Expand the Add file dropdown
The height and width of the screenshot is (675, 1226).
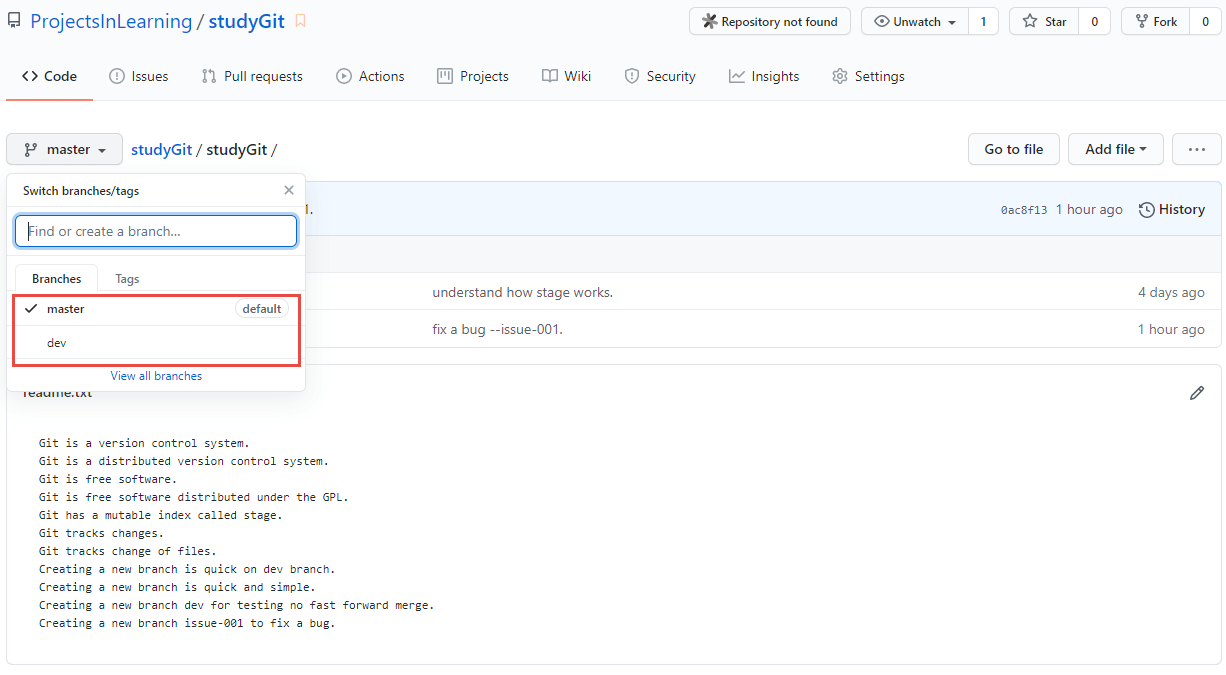click(x=1115, y=149)
